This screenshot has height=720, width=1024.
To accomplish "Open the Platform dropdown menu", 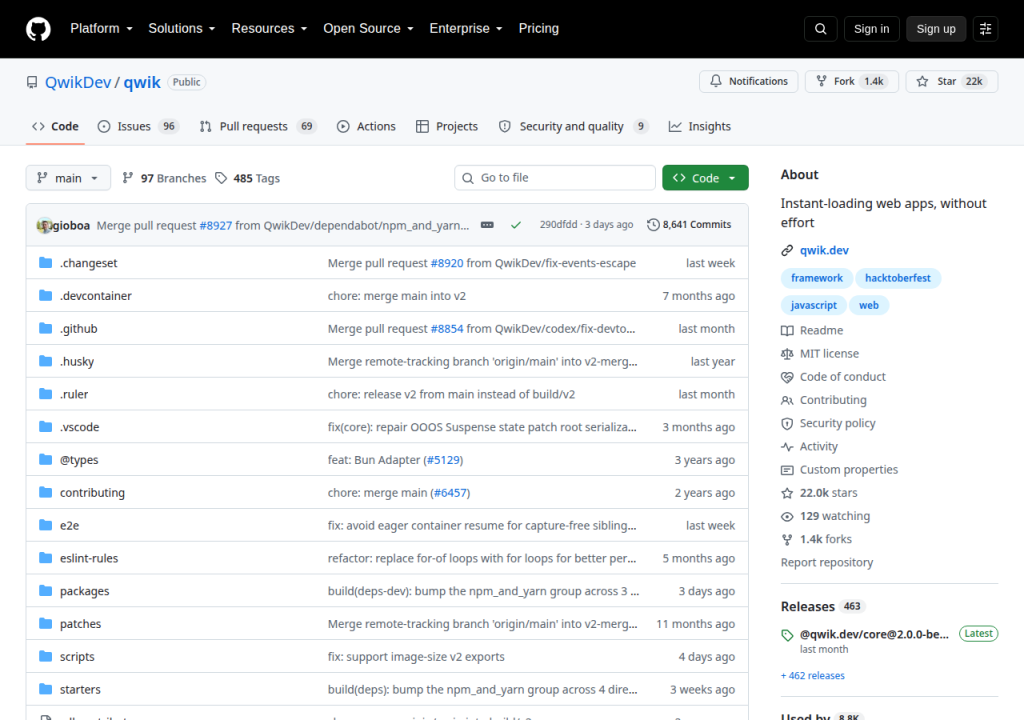I will pyautogui.click(x=101, y=29).
